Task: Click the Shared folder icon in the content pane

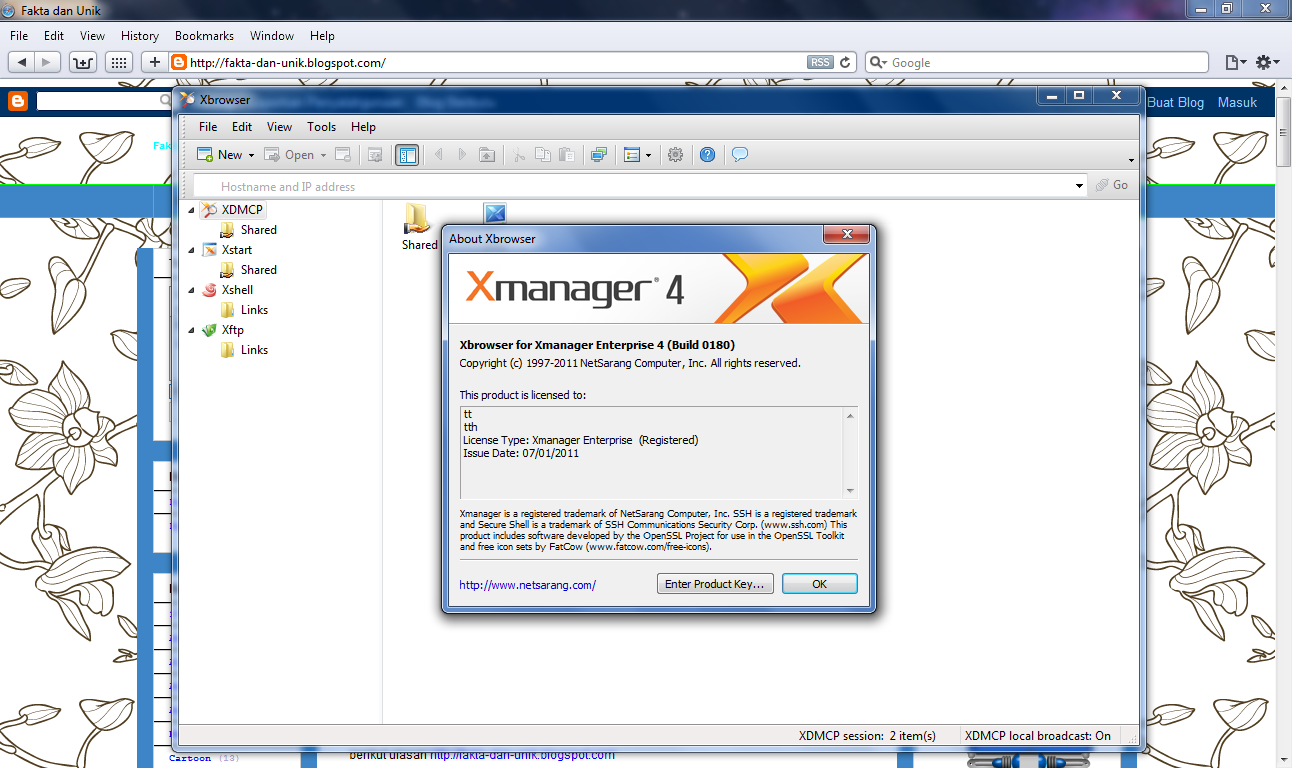Action: [x=418, y=217]
